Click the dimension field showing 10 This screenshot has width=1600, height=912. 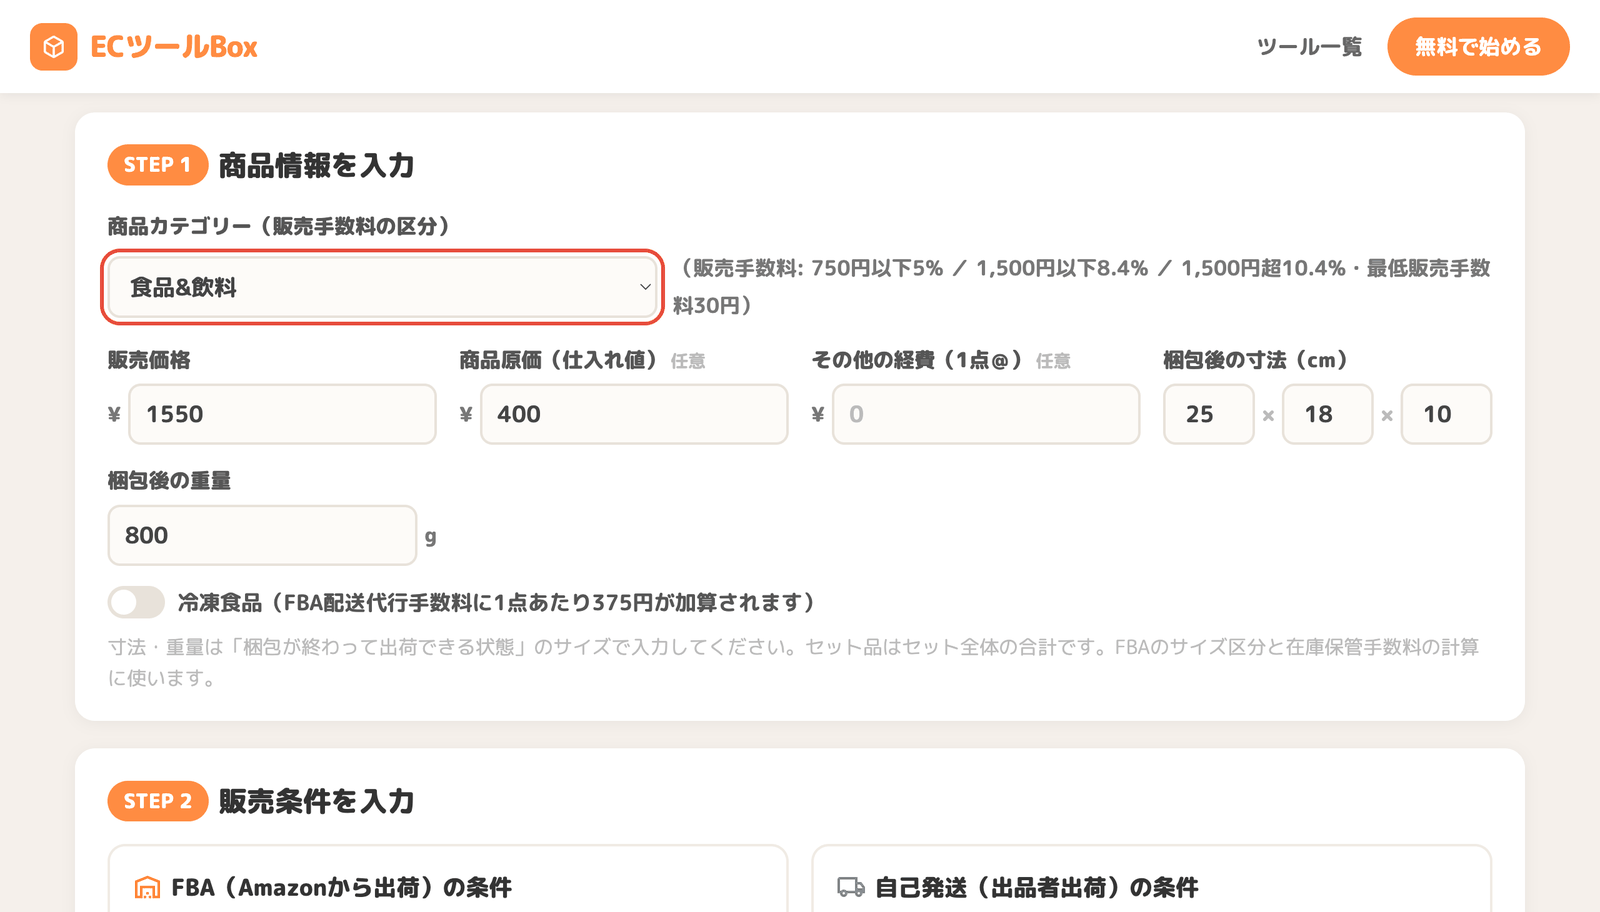click(x=1446, y=414)
